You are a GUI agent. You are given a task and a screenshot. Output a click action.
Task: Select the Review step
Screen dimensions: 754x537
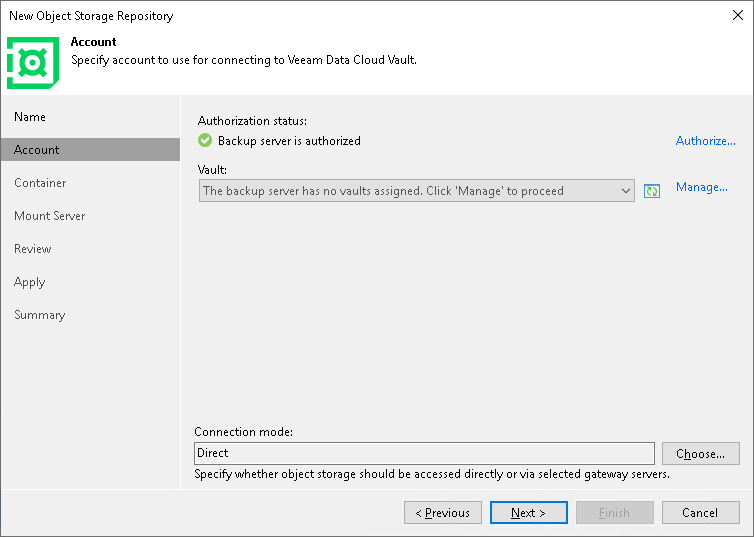point(33,249)
